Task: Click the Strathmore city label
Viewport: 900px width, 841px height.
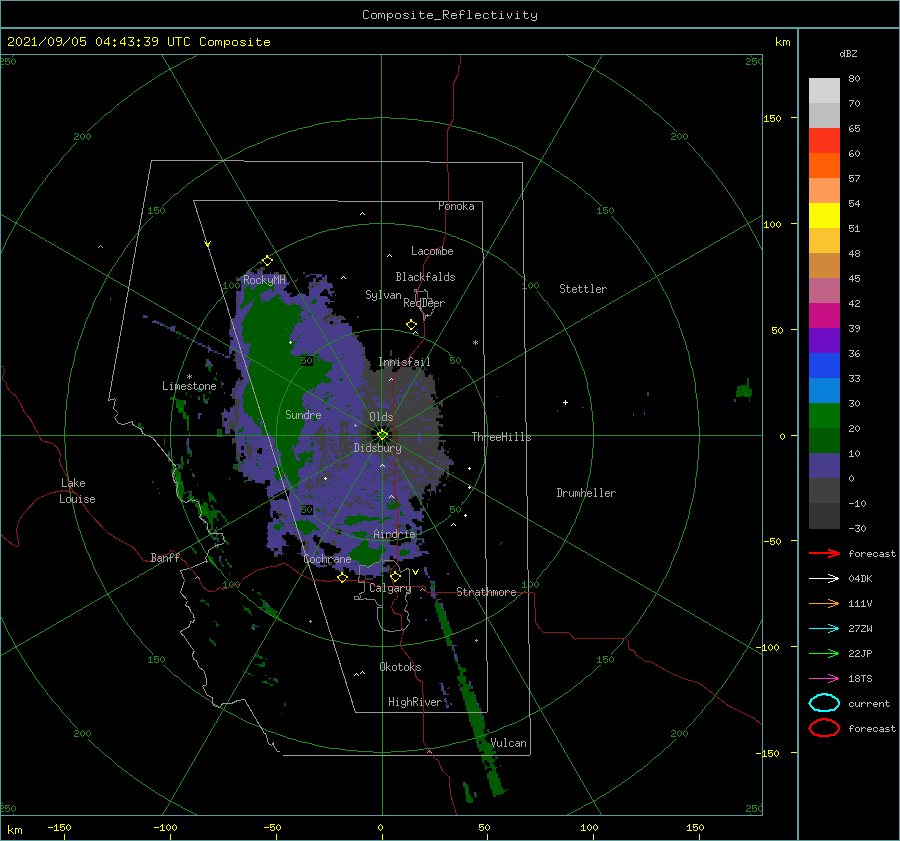Action: click(x=486, y=592)
